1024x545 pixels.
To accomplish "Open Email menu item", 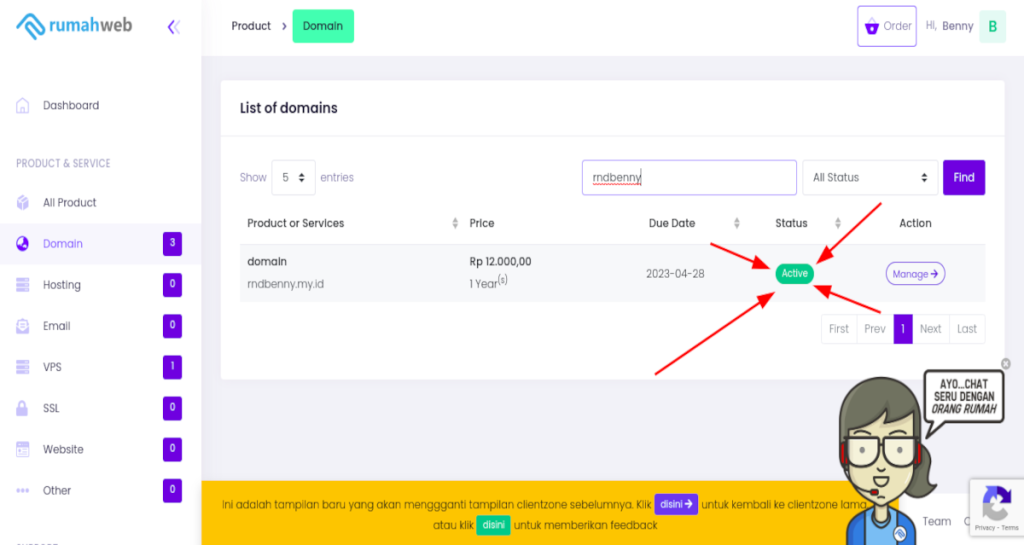I will pyautogui.click(x=57, y=326).
